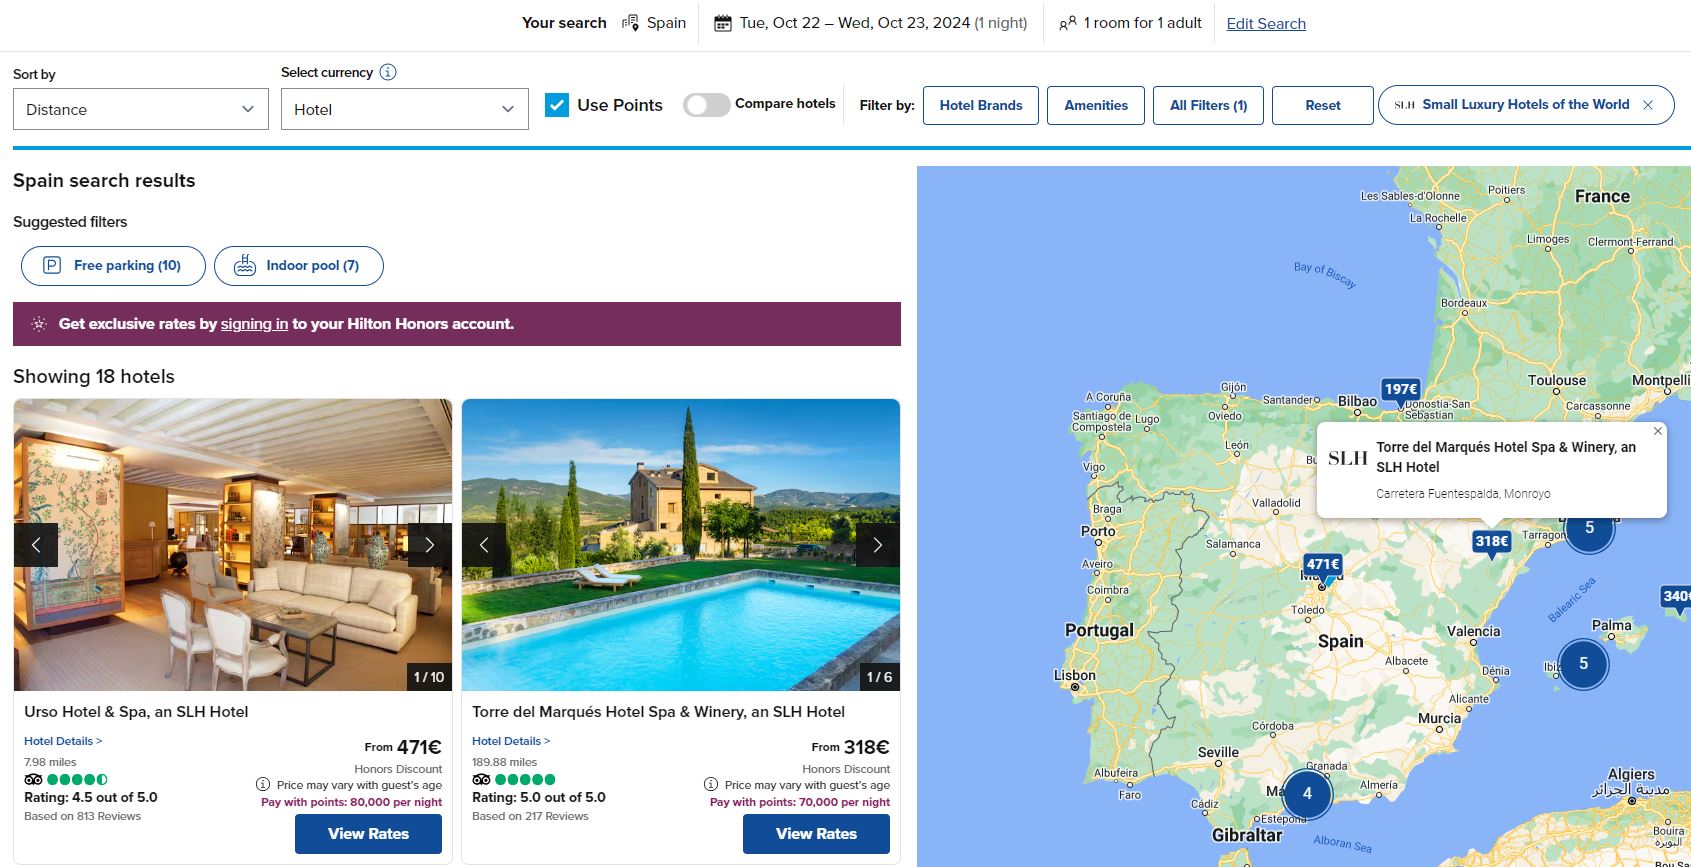The width and height of the screenshot is (1691, 867).
Task: Click the '1 room for 1 adult' text
Action: (1143, 23)
